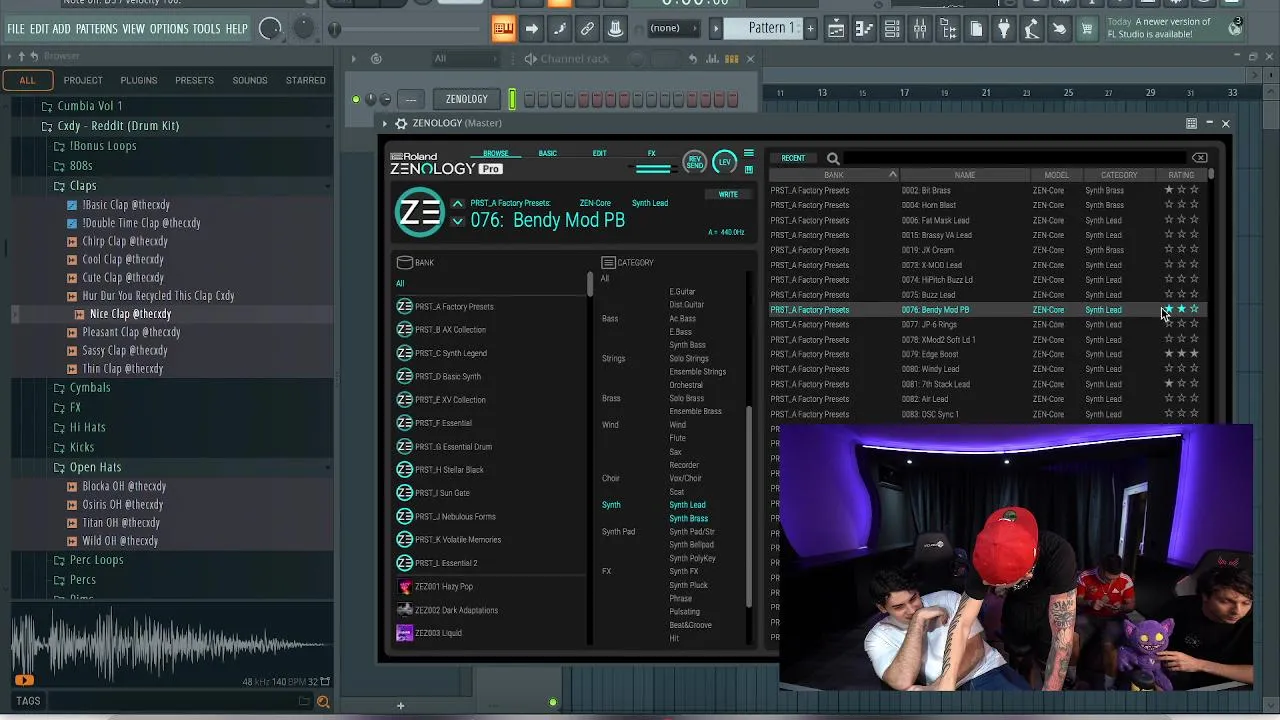Click the ZENOLOGY hamburger menu icon
This screenshot has width=1280, height=720.
[748, 154]
